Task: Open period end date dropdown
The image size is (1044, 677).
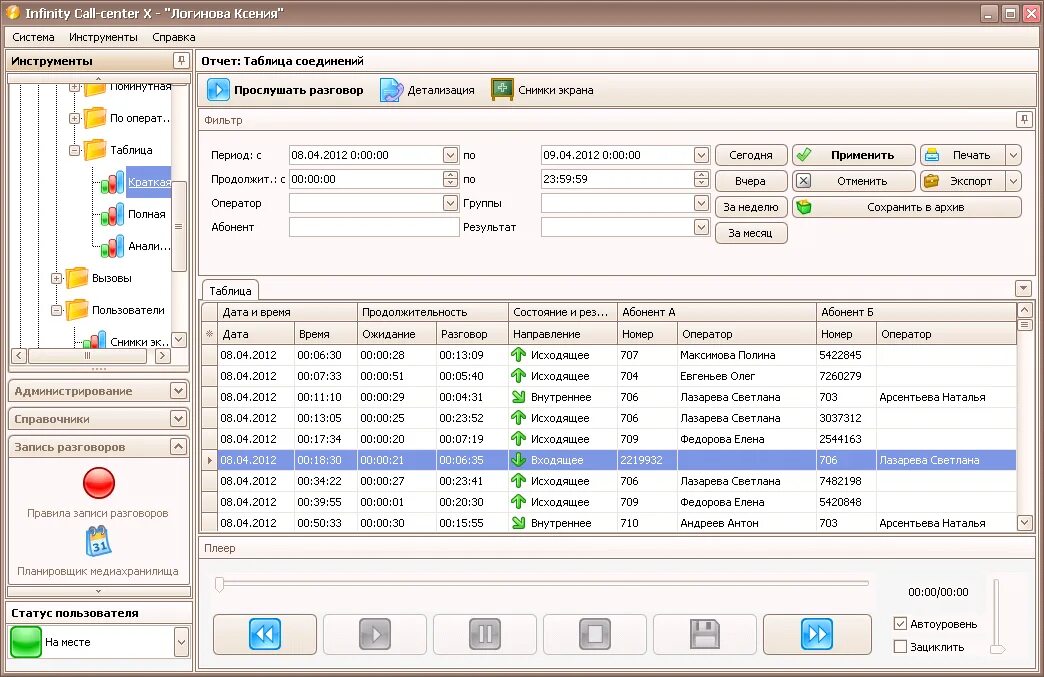Action: tap(701, 155)
